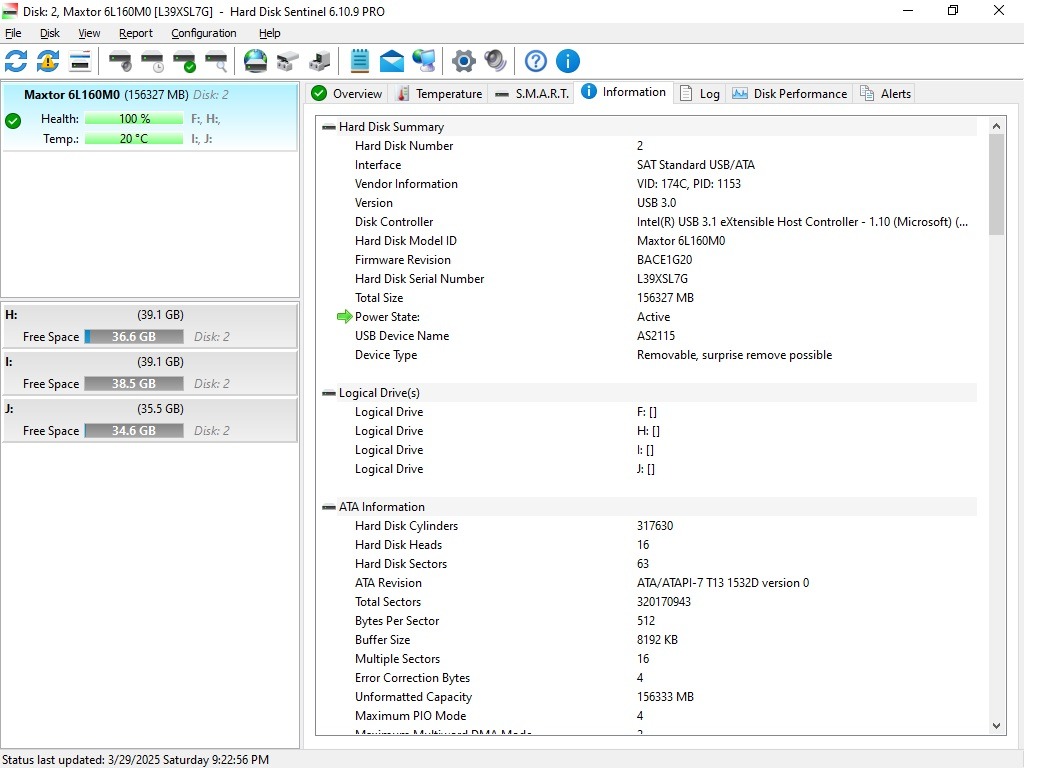Image resolution: width=1044 pixels, height=768 pixels.
Task: Click the Device Type row label
Action: point(386,355)
